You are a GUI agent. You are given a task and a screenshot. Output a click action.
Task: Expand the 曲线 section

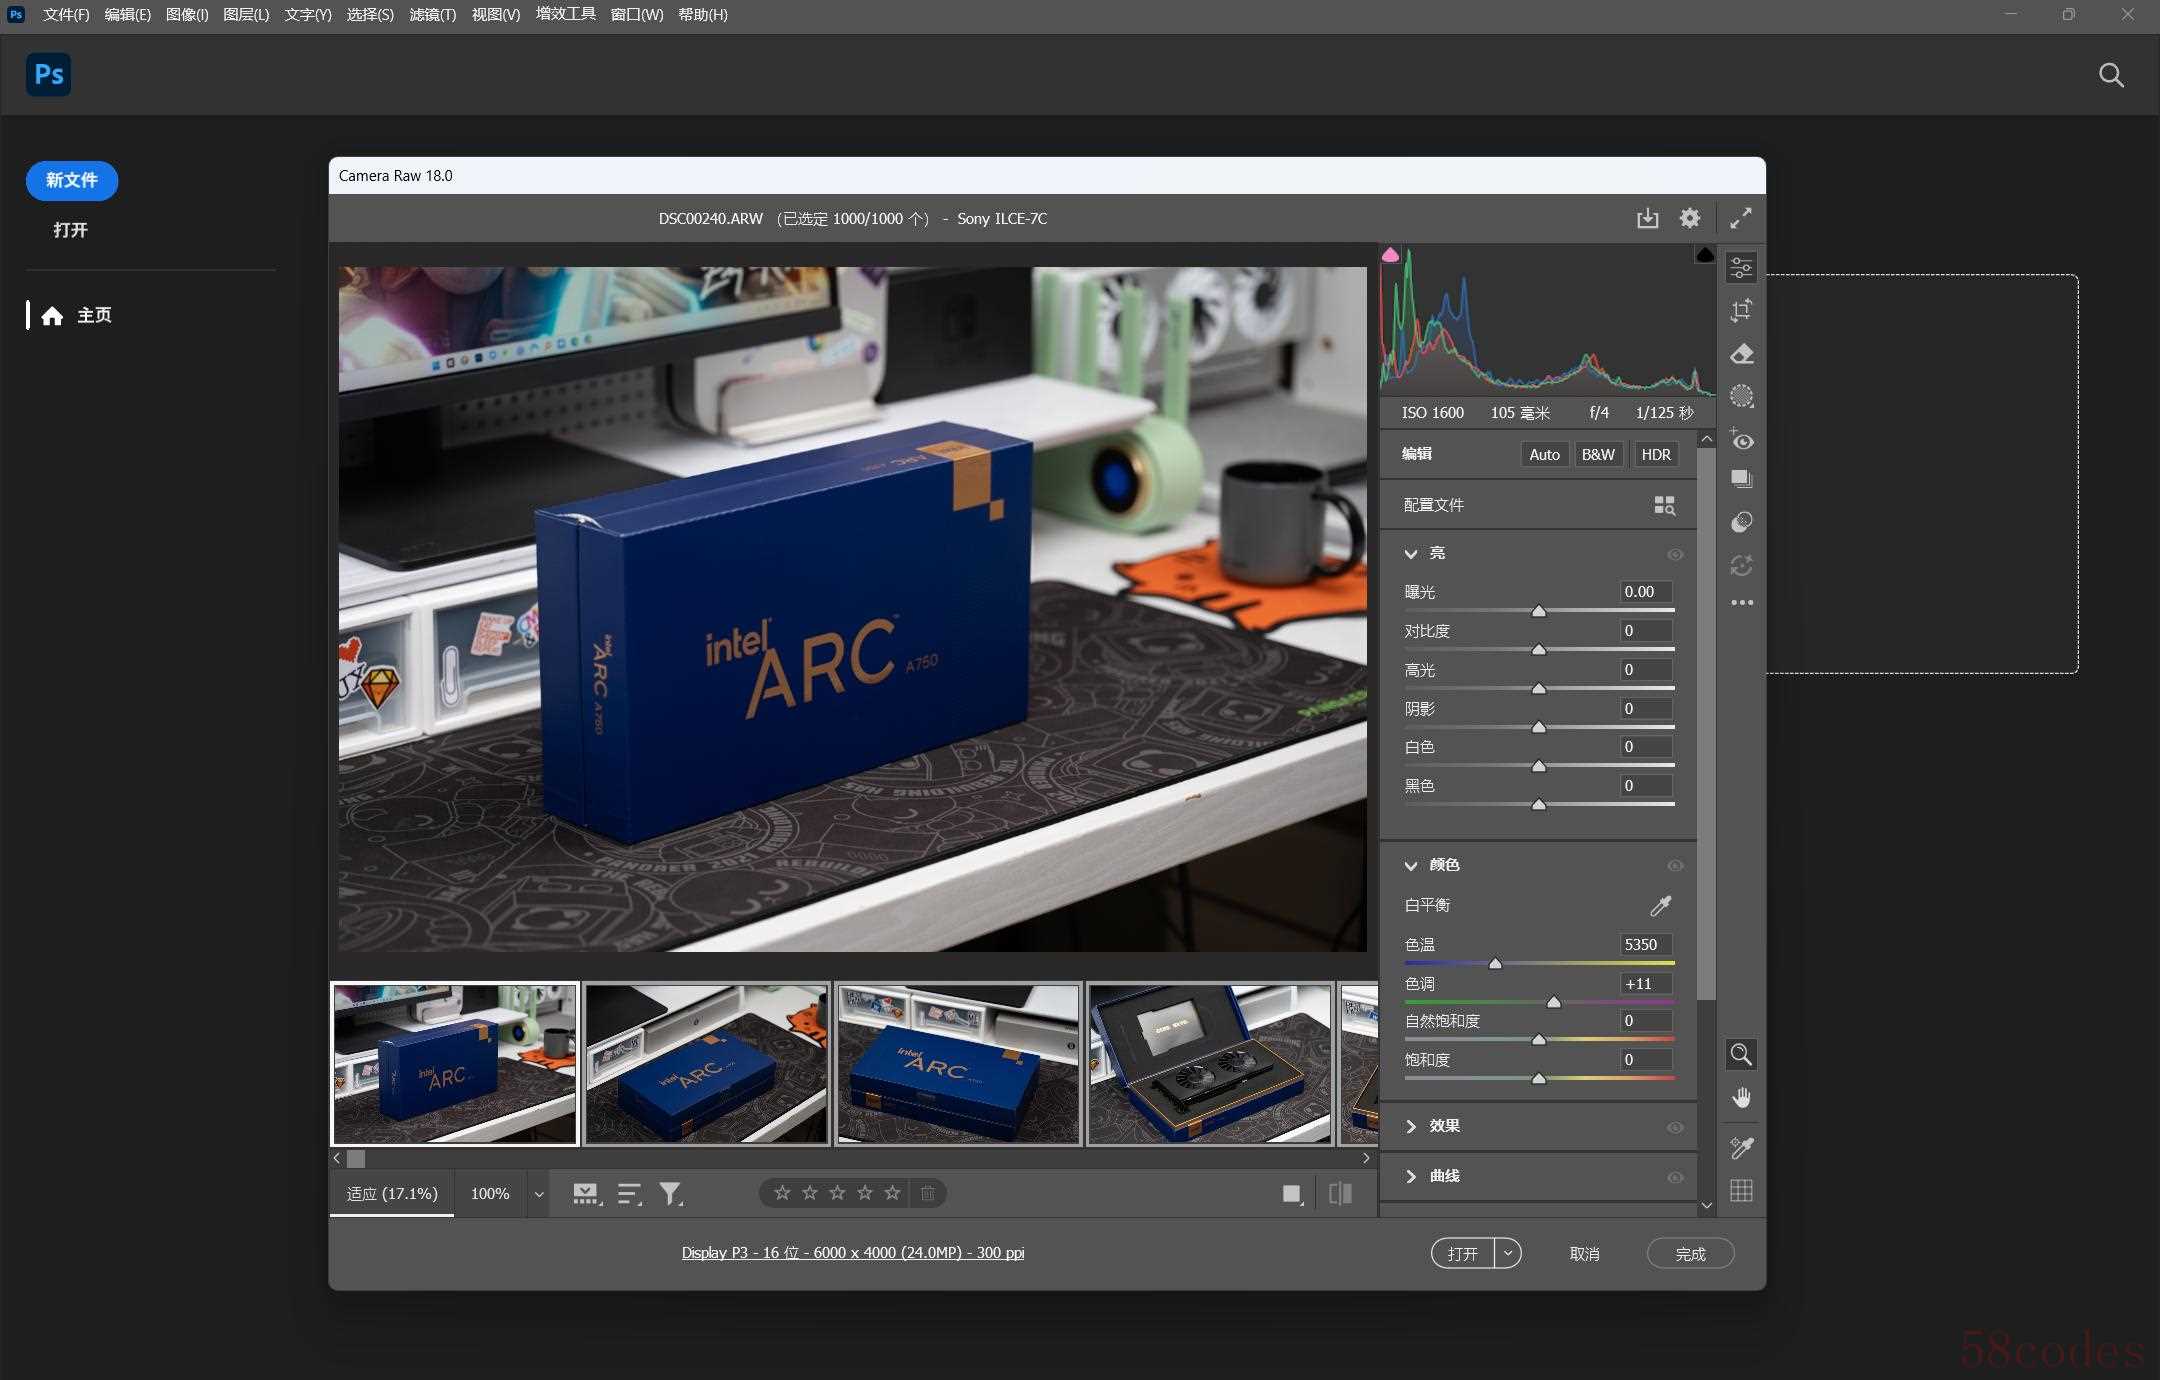[1411, 1177]
